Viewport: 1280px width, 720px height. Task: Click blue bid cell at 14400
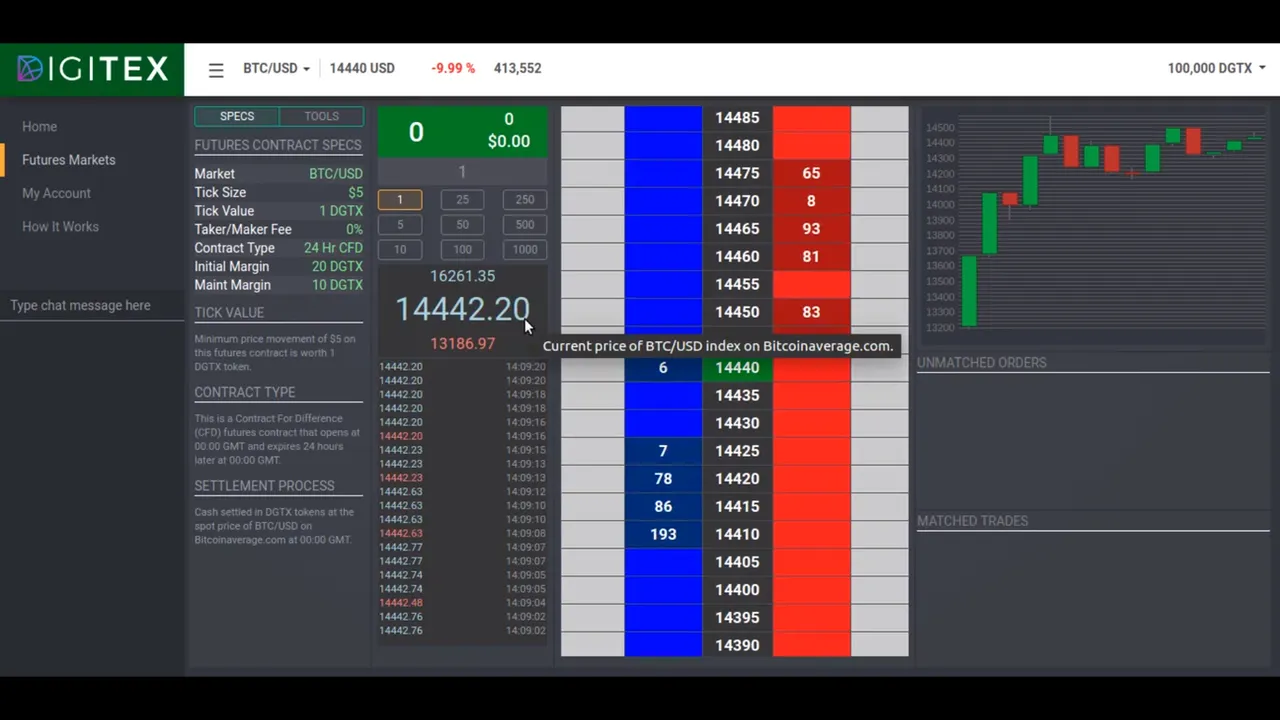click(x=663, y=590)
